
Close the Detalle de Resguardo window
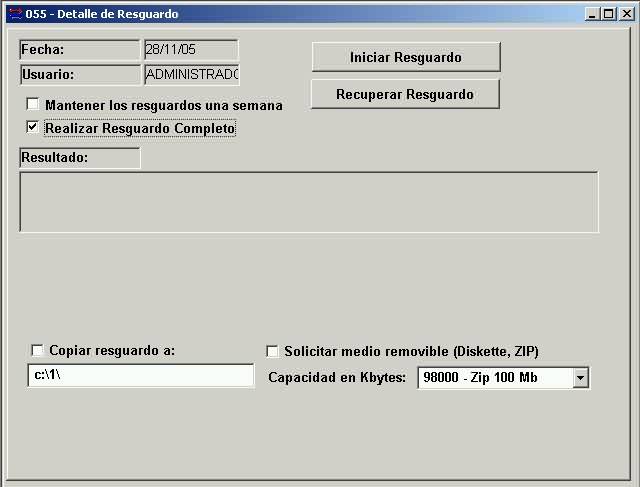(x=624, y=14)
